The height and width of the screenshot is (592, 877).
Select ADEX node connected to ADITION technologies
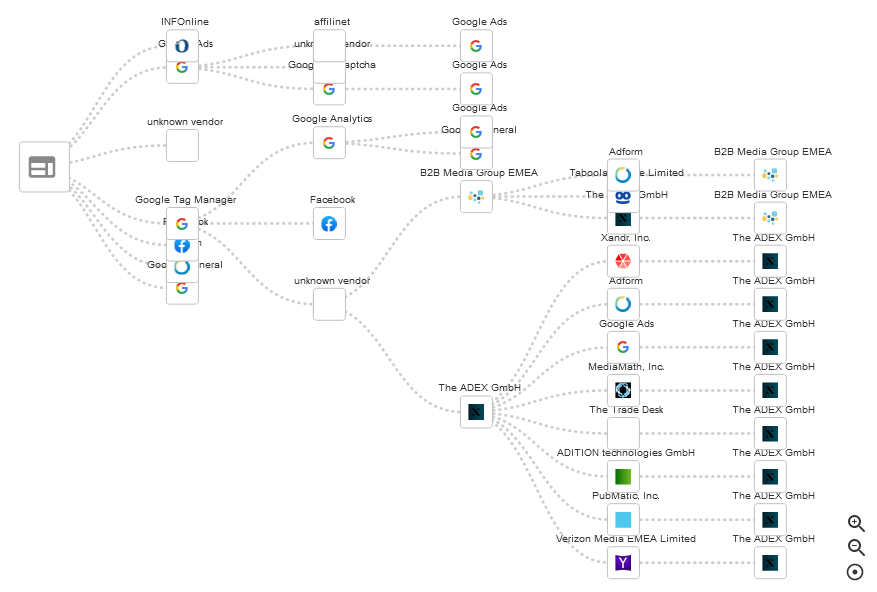pos(771,477)
